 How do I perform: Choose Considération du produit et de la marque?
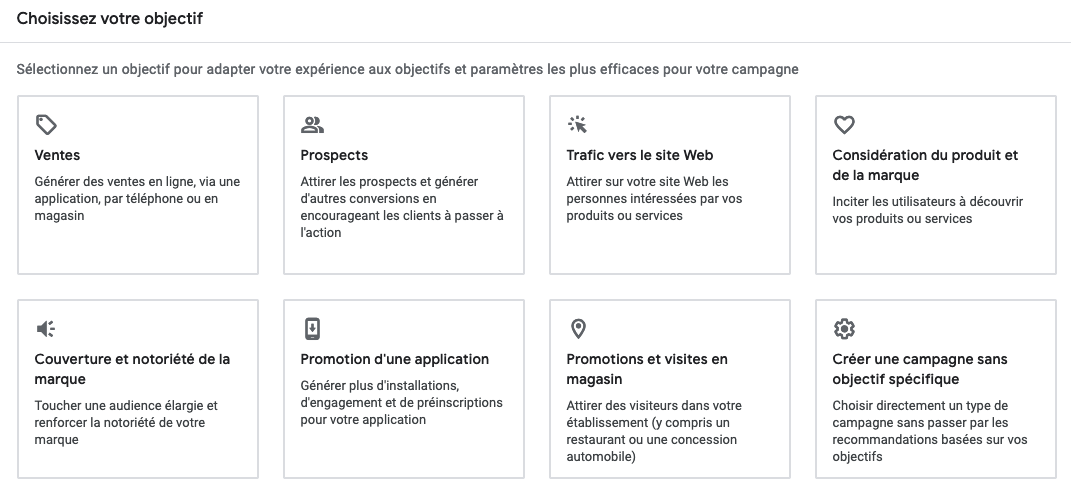pyautogui.click(x=925, y=165)
